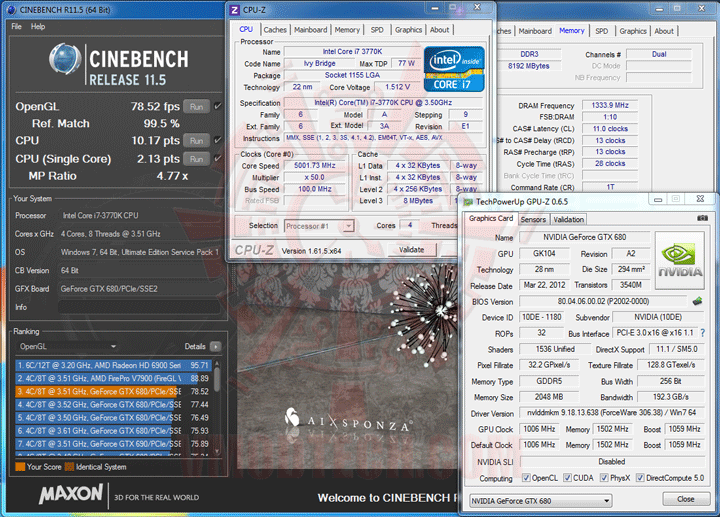Toggle the CPU test checkbox
This screenshot has height=517, width=720.
coord(218,140)
